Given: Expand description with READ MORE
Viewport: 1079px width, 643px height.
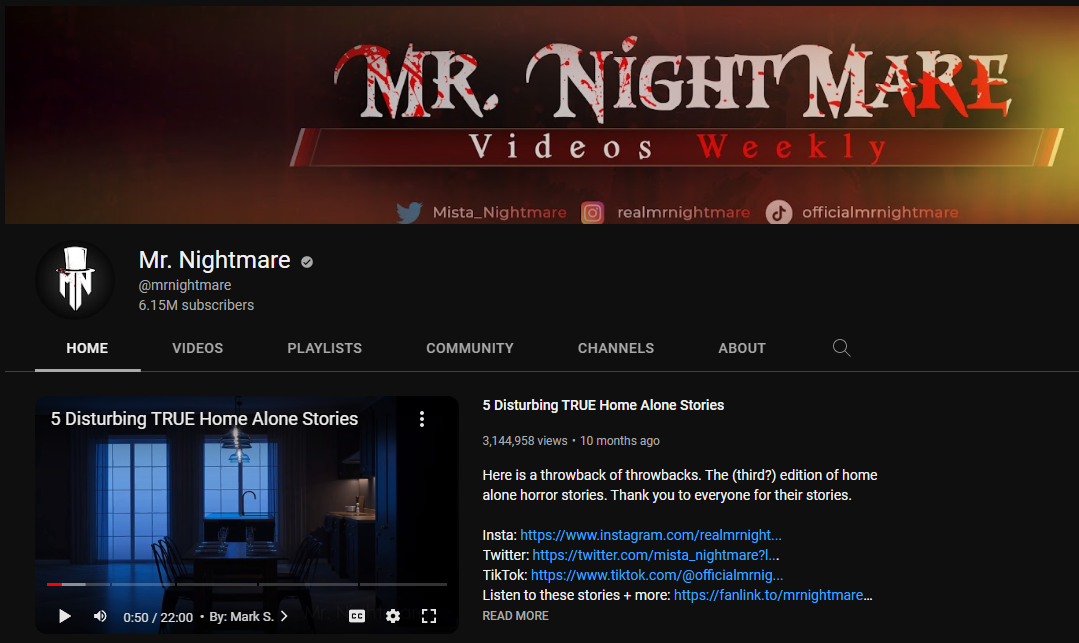Looking at the screenshot, I should coord(515,615).
